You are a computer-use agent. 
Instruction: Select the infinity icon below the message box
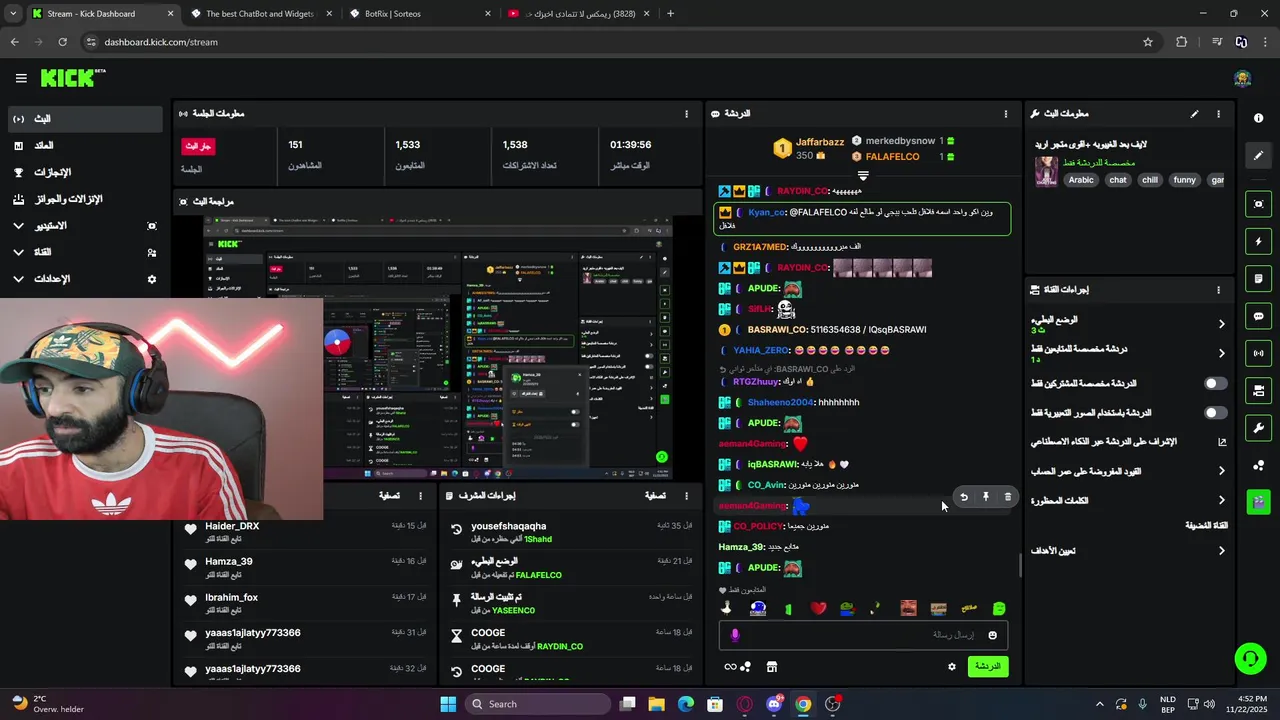coord(731,667)
